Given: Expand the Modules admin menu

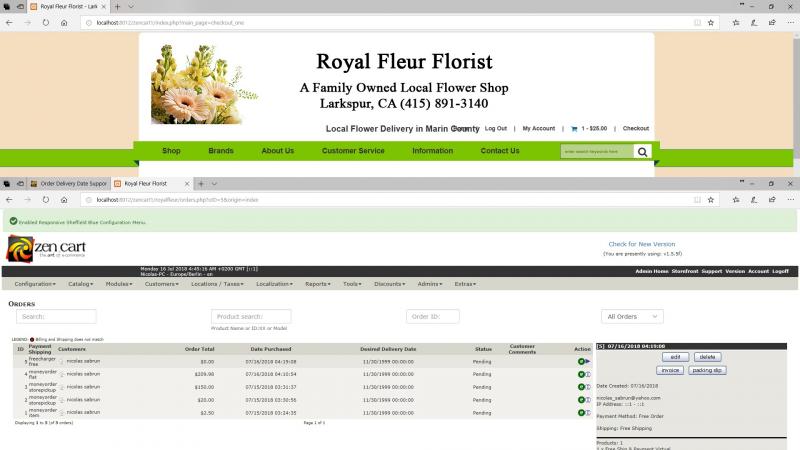Looking at the screenshot, I should click(x=119, y=284).
